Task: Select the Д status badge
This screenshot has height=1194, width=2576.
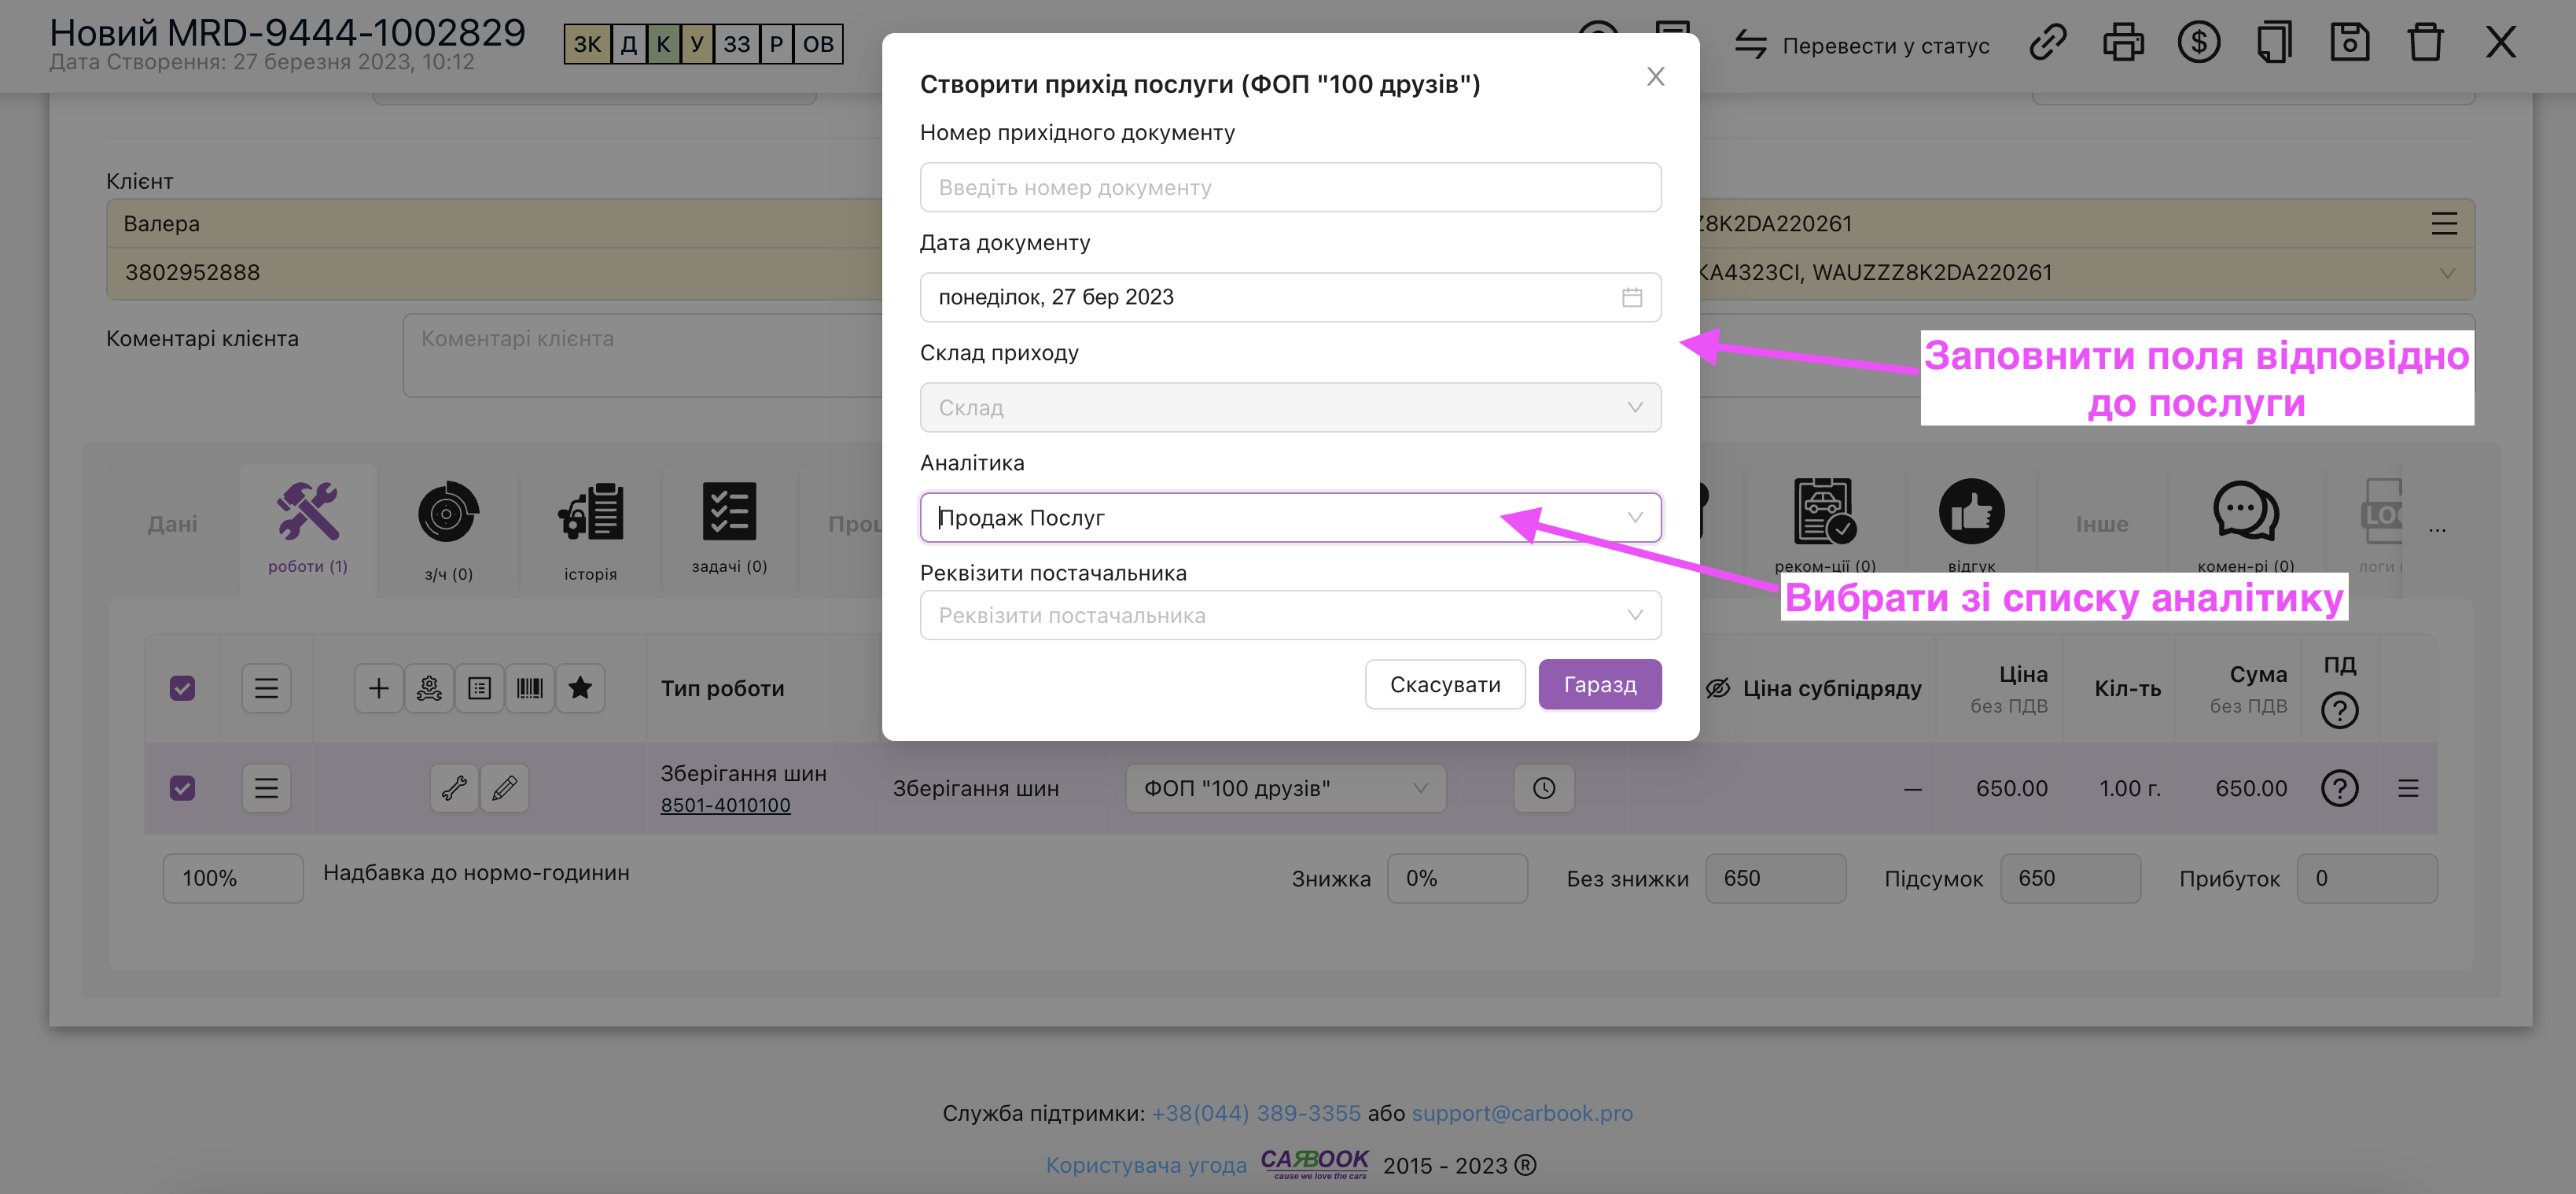Action: [x=628, y=44]
